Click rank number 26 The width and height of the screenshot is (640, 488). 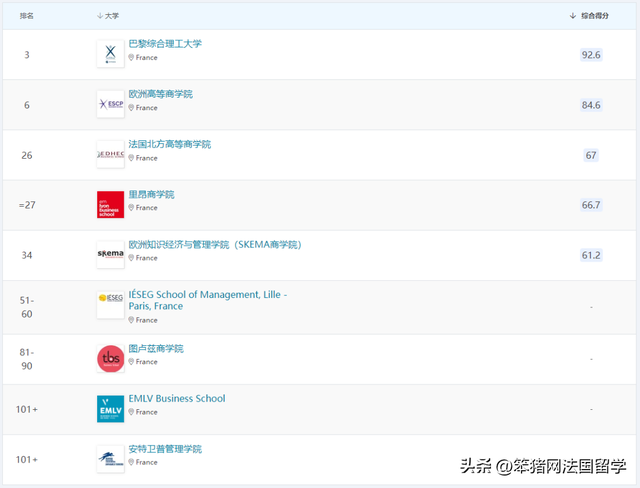(x=27, y=155)
